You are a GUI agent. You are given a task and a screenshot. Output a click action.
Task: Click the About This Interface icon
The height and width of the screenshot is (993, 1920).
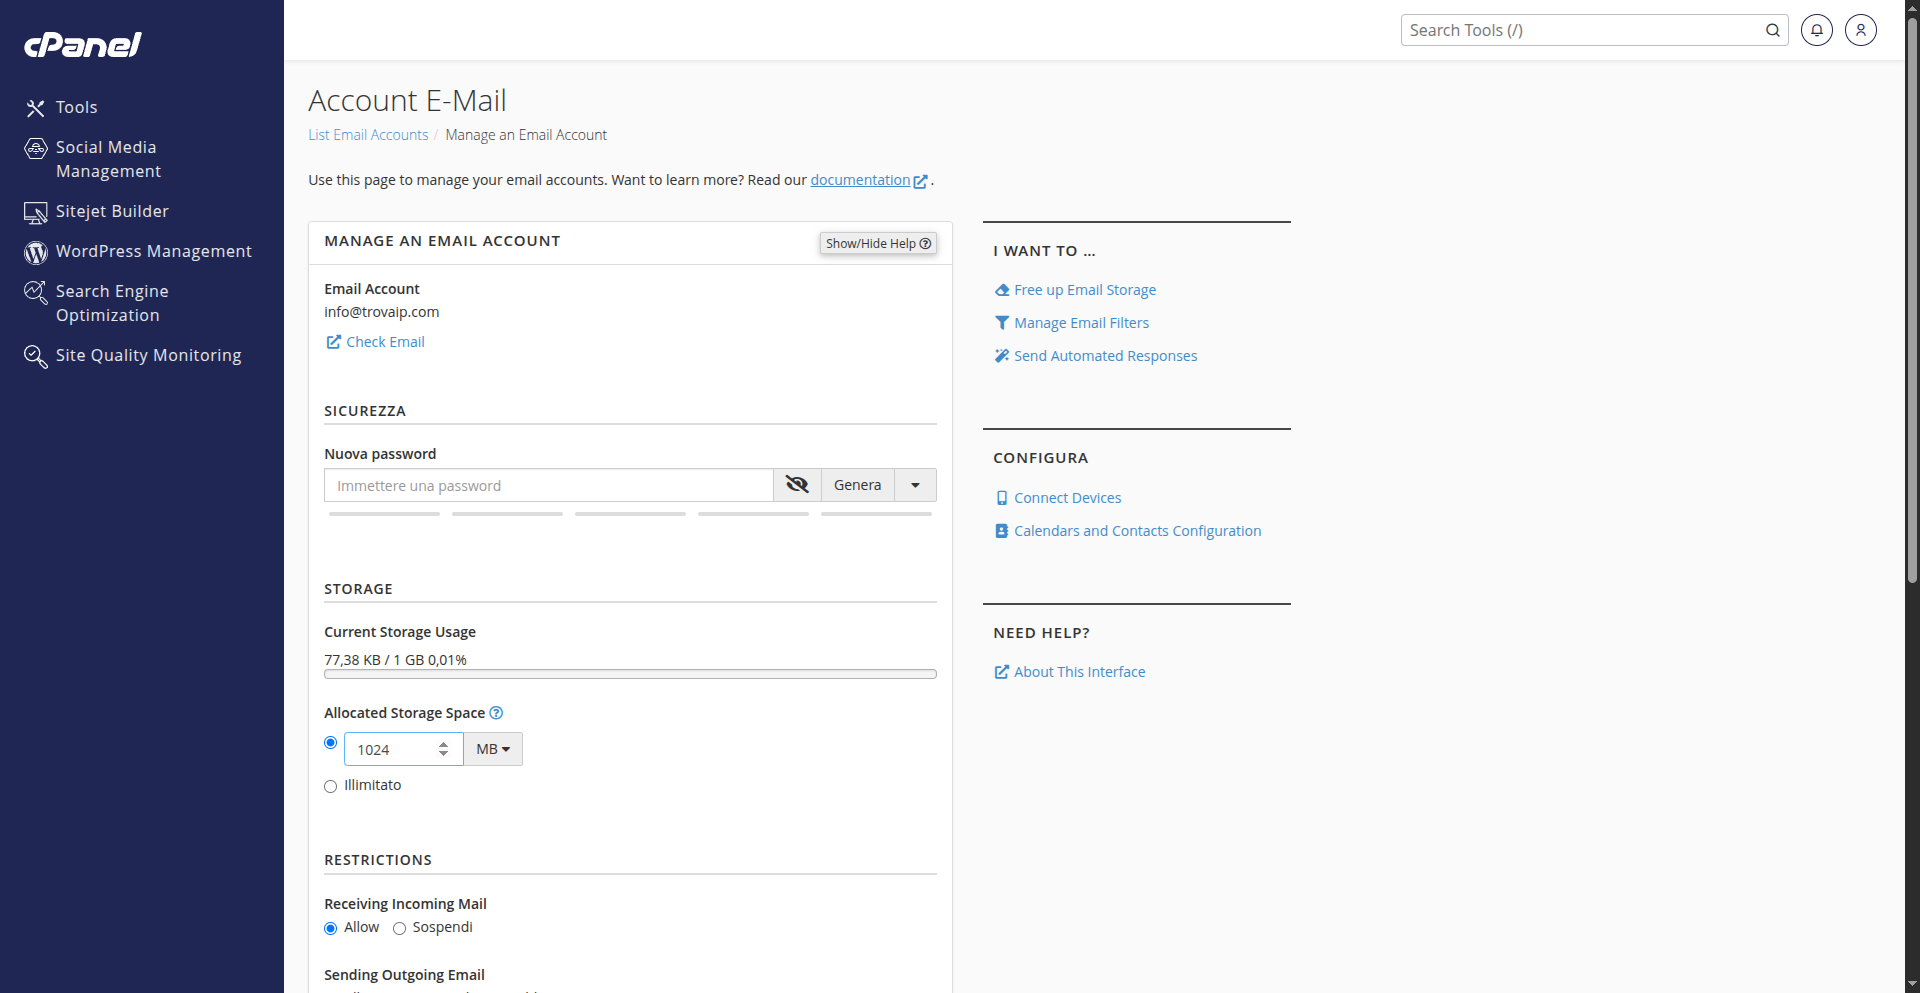pos(1002,672)
